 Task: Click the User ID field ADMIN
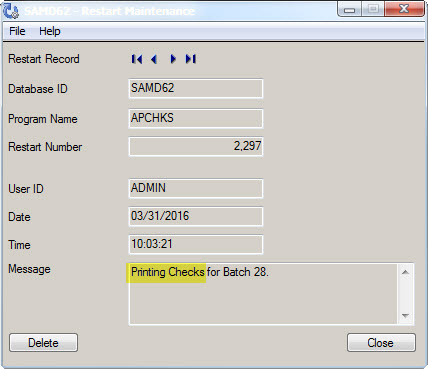pos(196,188)
